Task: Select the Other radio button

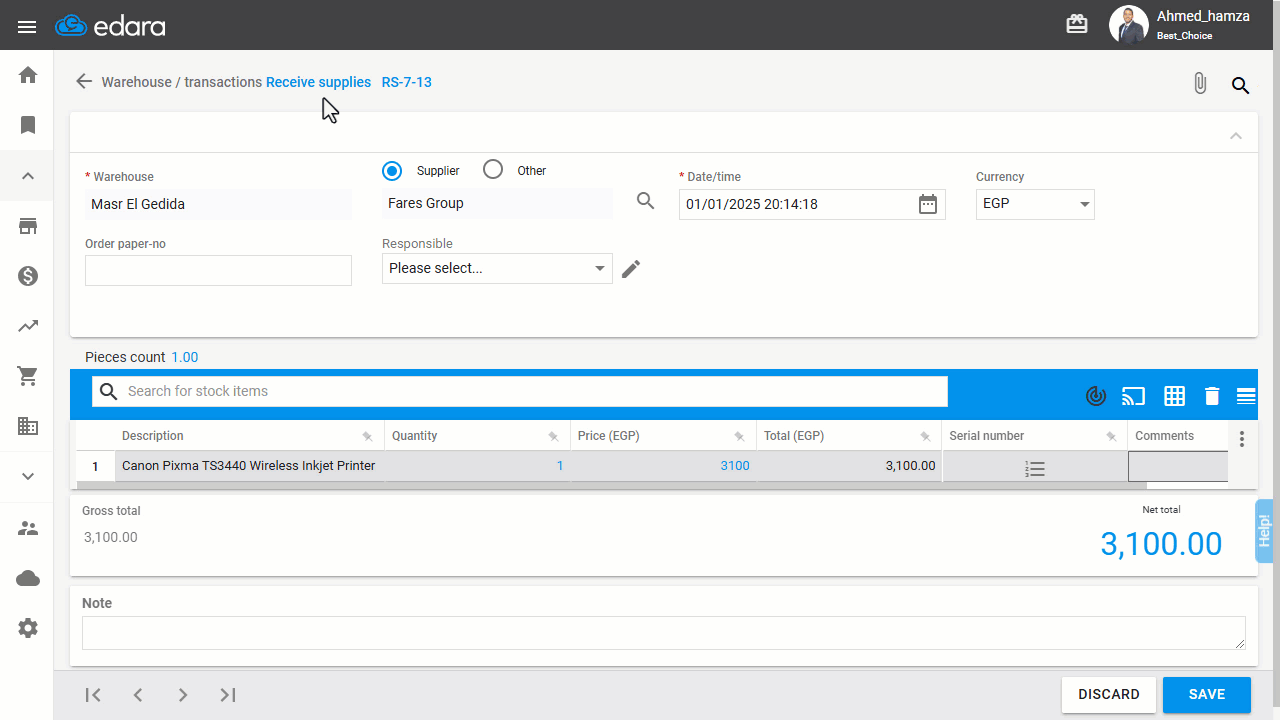Action: coord(492,170)
